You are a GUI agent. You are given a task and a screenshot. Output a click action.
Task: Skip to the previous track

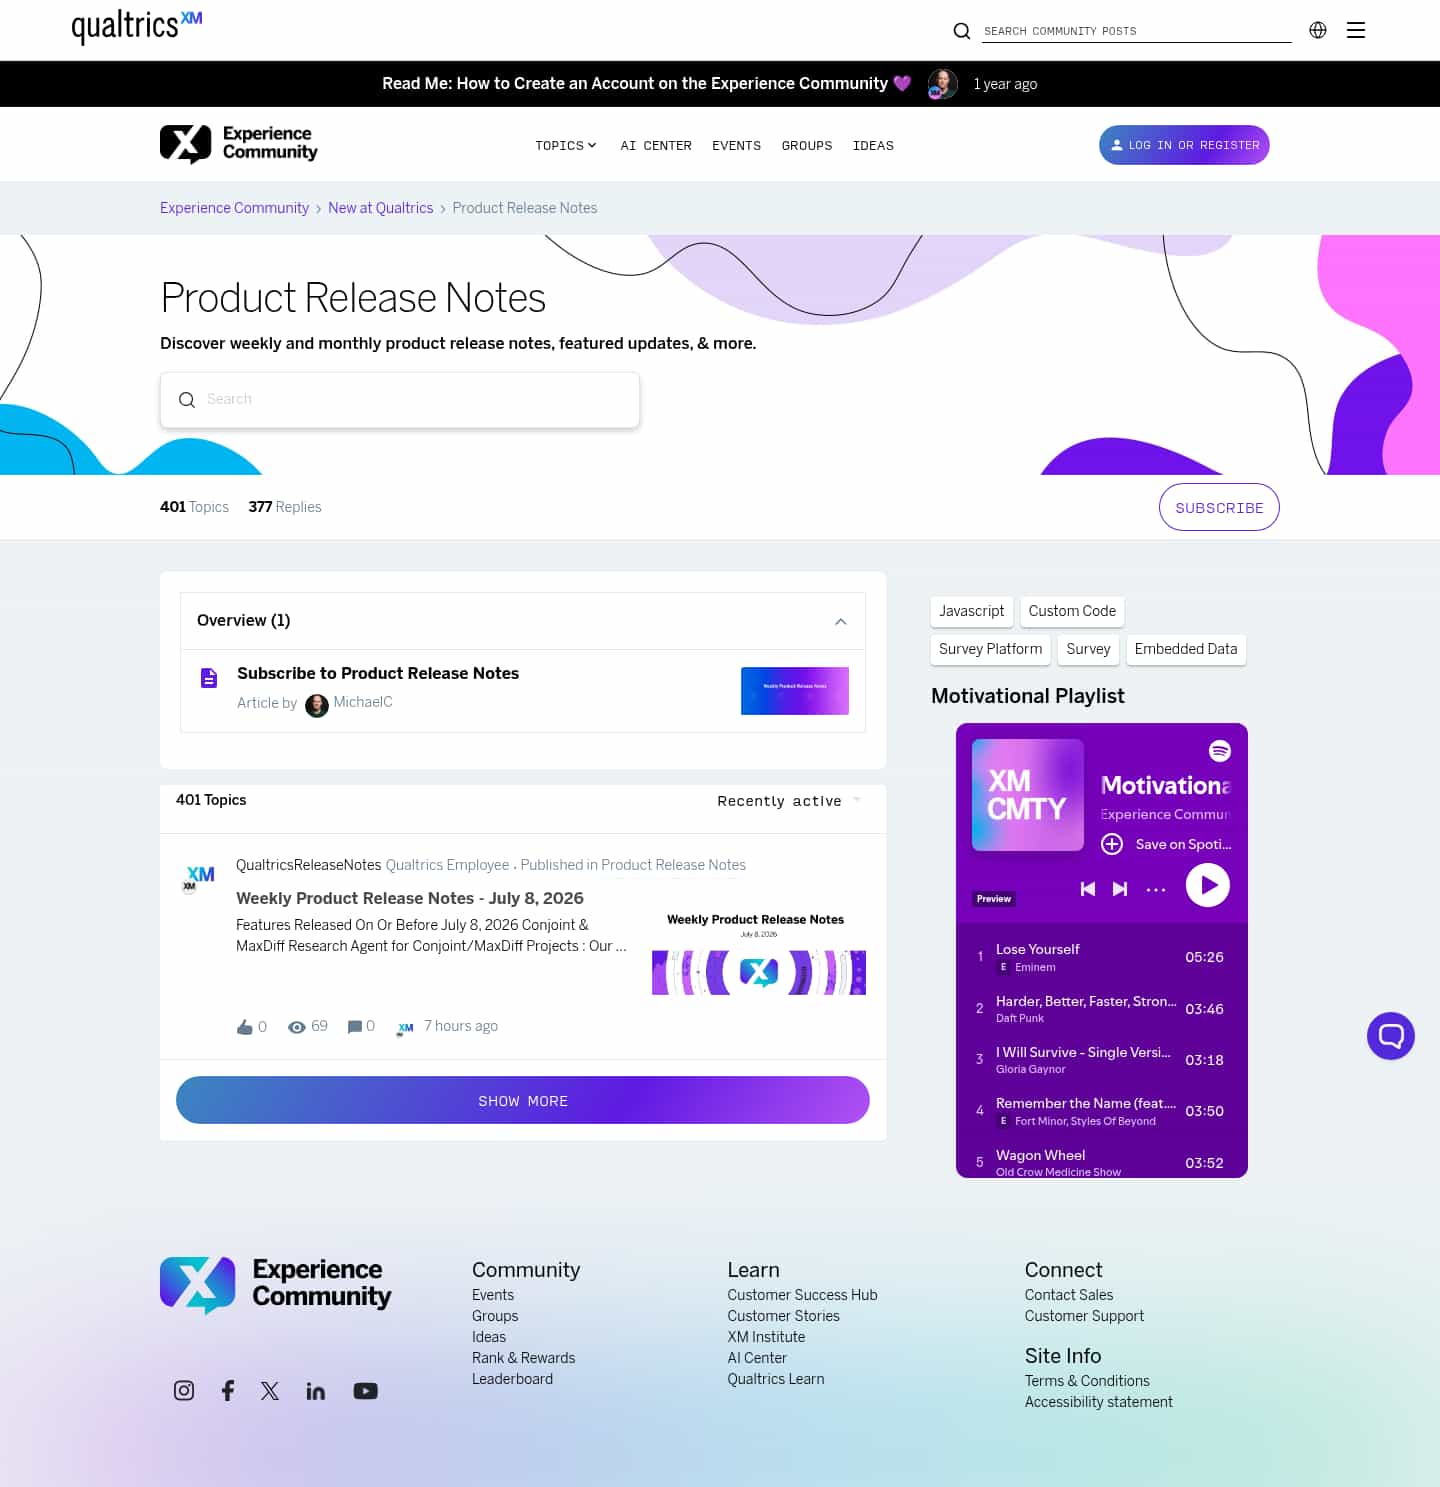pos(1088,888)
